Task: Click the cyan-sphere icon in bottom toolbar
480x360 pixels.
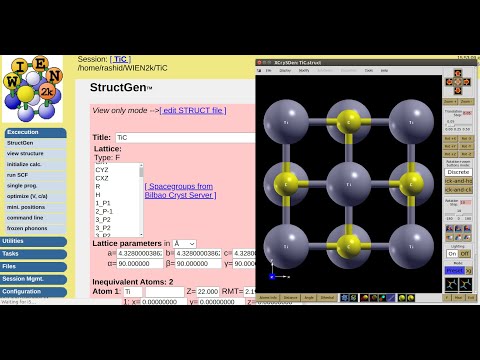Action: [x=382, y=297]
